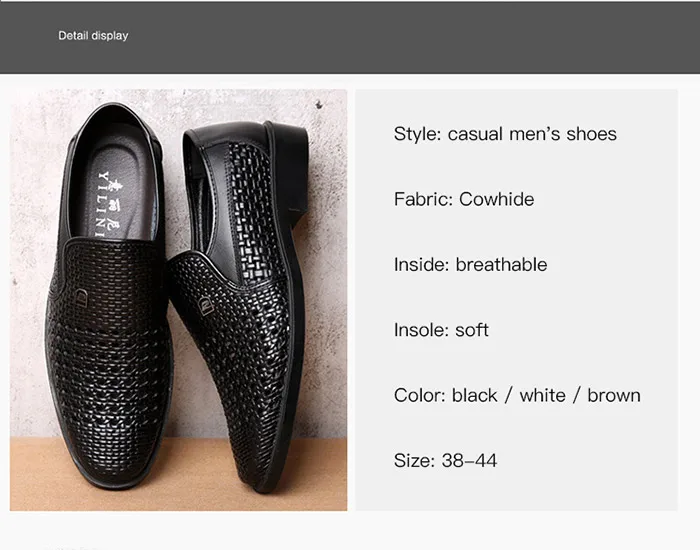Click the black shoe product photo

point(178,300)
